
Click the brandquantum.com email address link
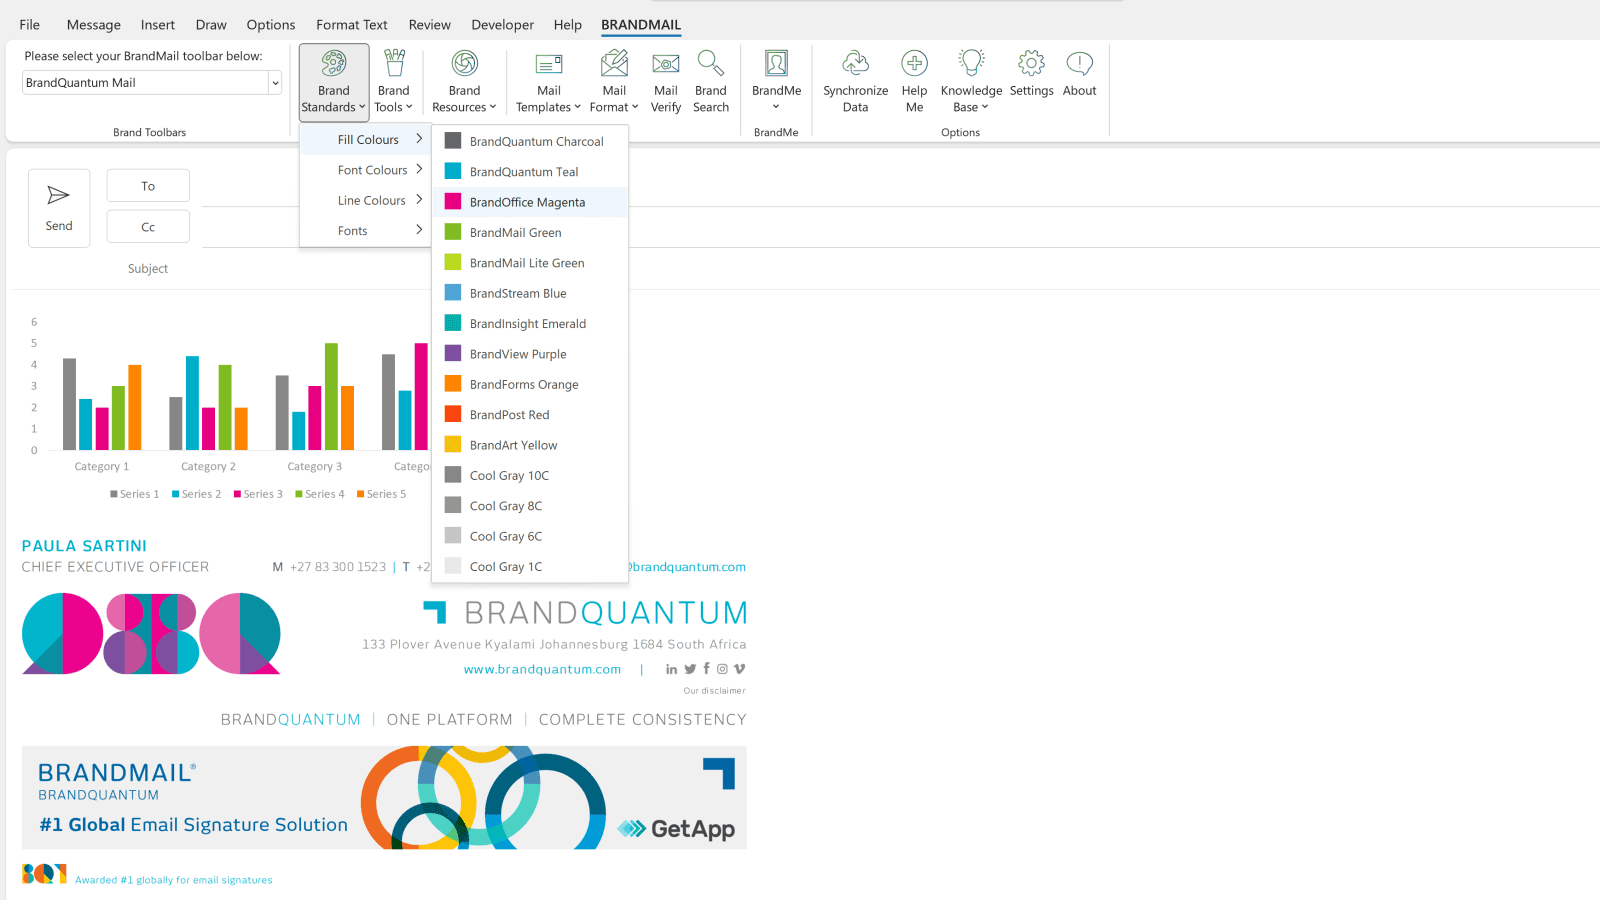687,567
